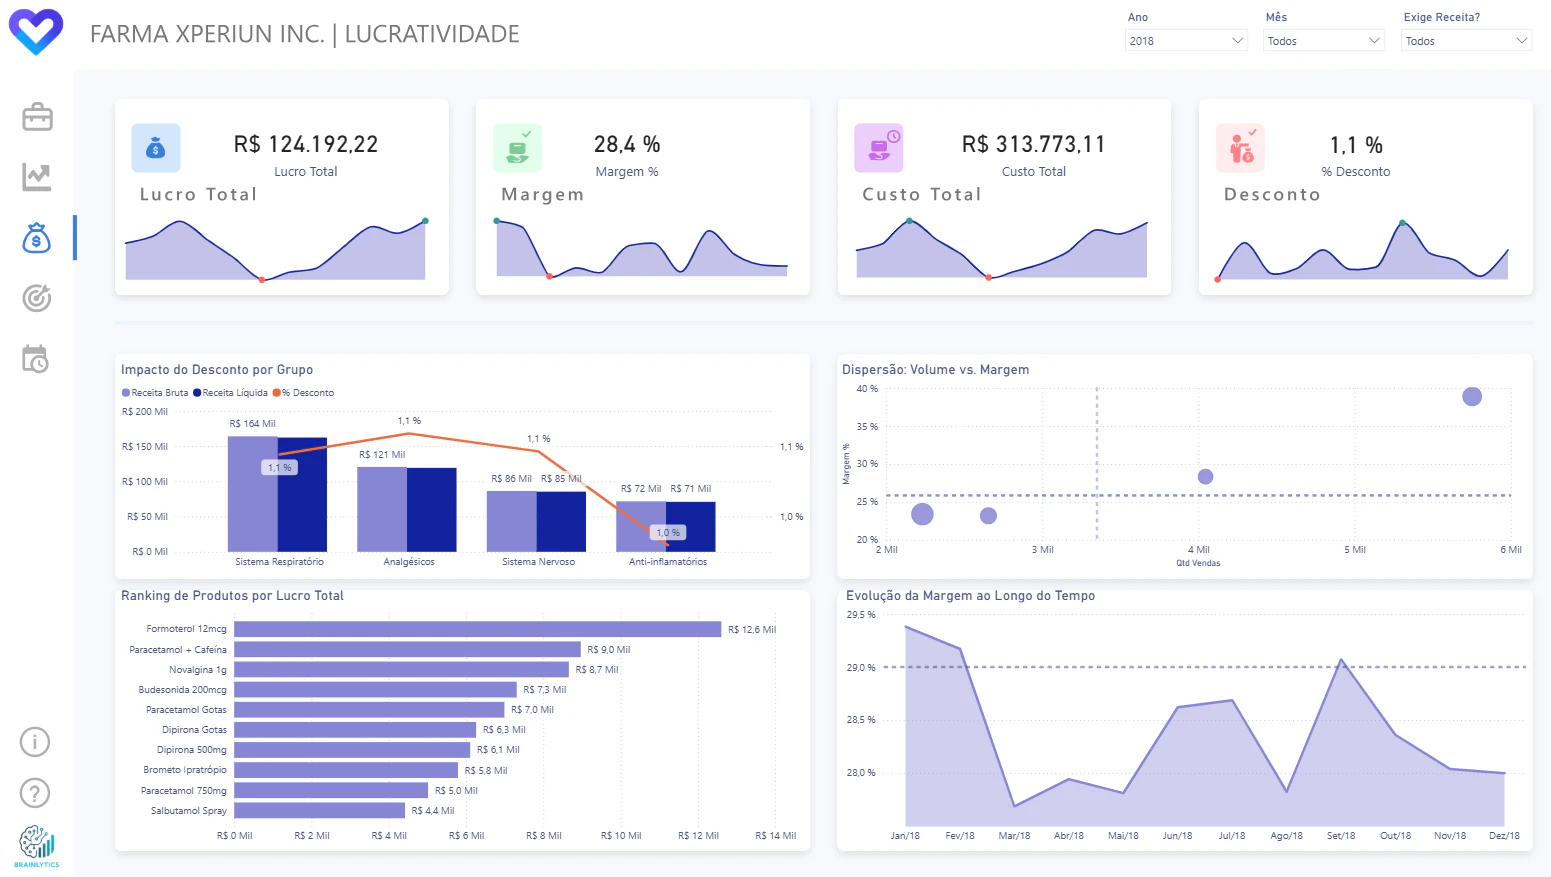Click the blue money bag Lucro Total icon
This screenshot has width=1551, height=877.
[x=156, y=148]
